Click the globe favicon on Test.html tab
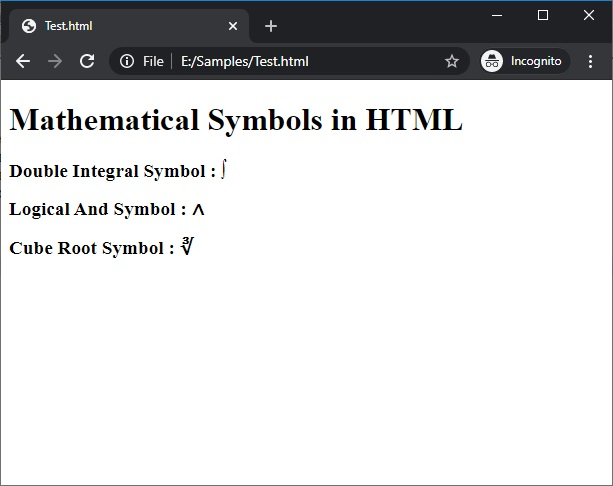The image size is (613, 486). tap(28, 26)
